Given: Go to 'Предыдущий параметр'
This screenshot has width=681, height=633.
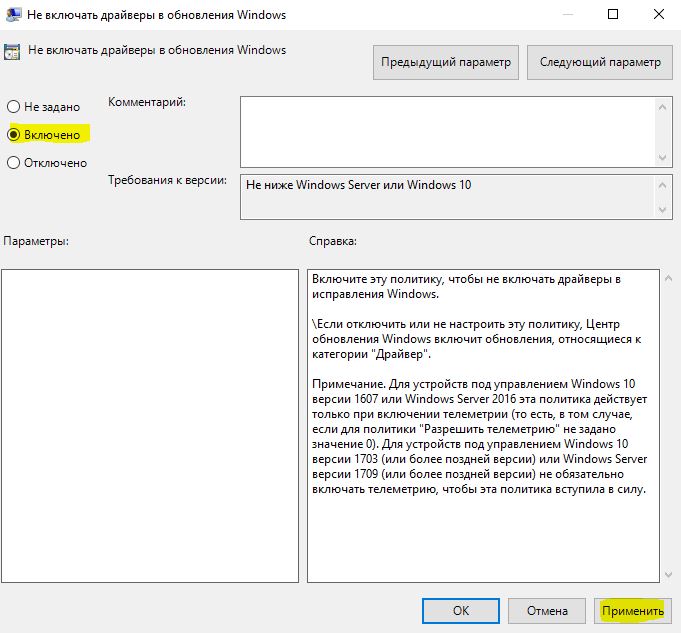Looking at the screenshot, I should [x=446, y=63].
